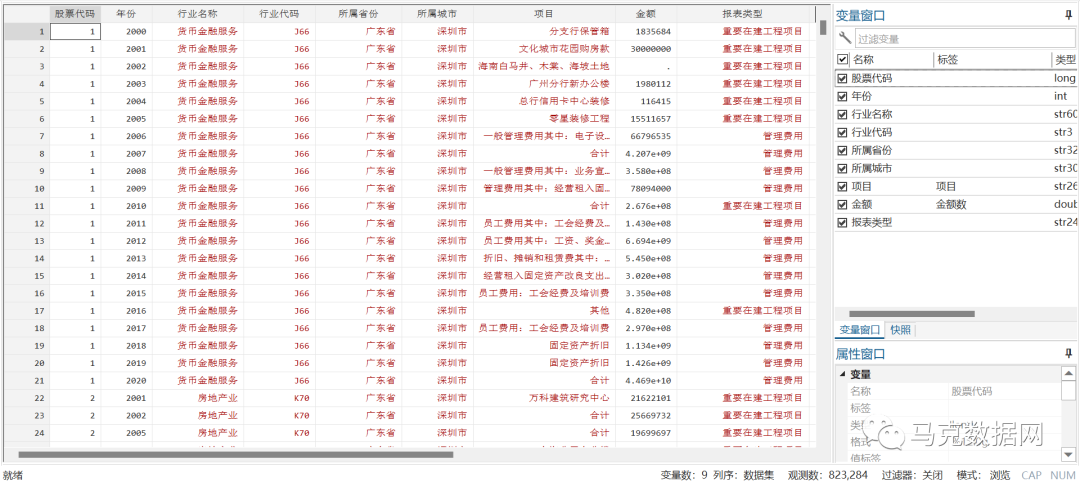Click the 名称 property value 股票代码 in properties window
This screenshot has height=482, width=1080.
pos(971,391)
